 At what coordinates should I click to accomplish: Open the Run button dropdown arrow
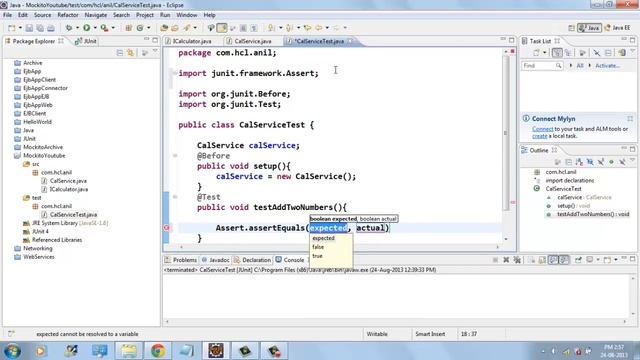point(95,28)
